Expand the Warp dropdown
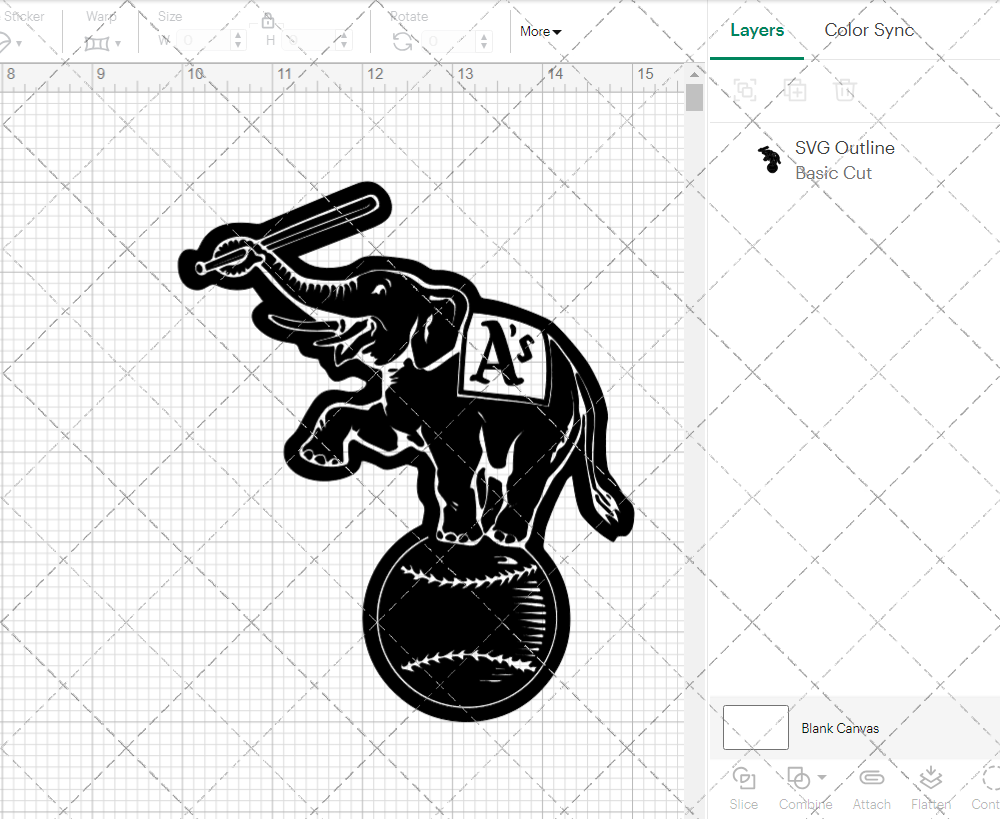This screenshot has width=1000, height=819. 117,44
